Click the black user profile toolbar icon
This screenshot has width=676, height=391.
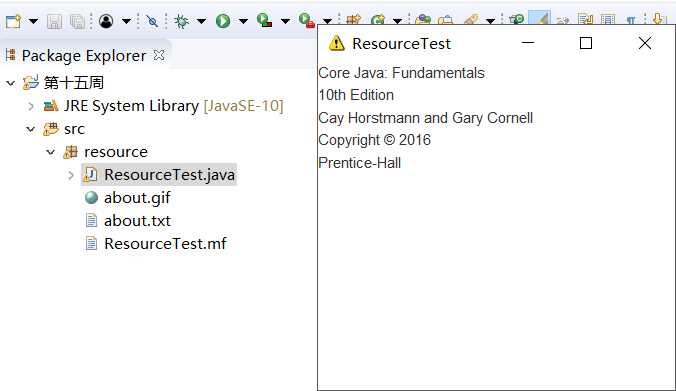[106, 21]
